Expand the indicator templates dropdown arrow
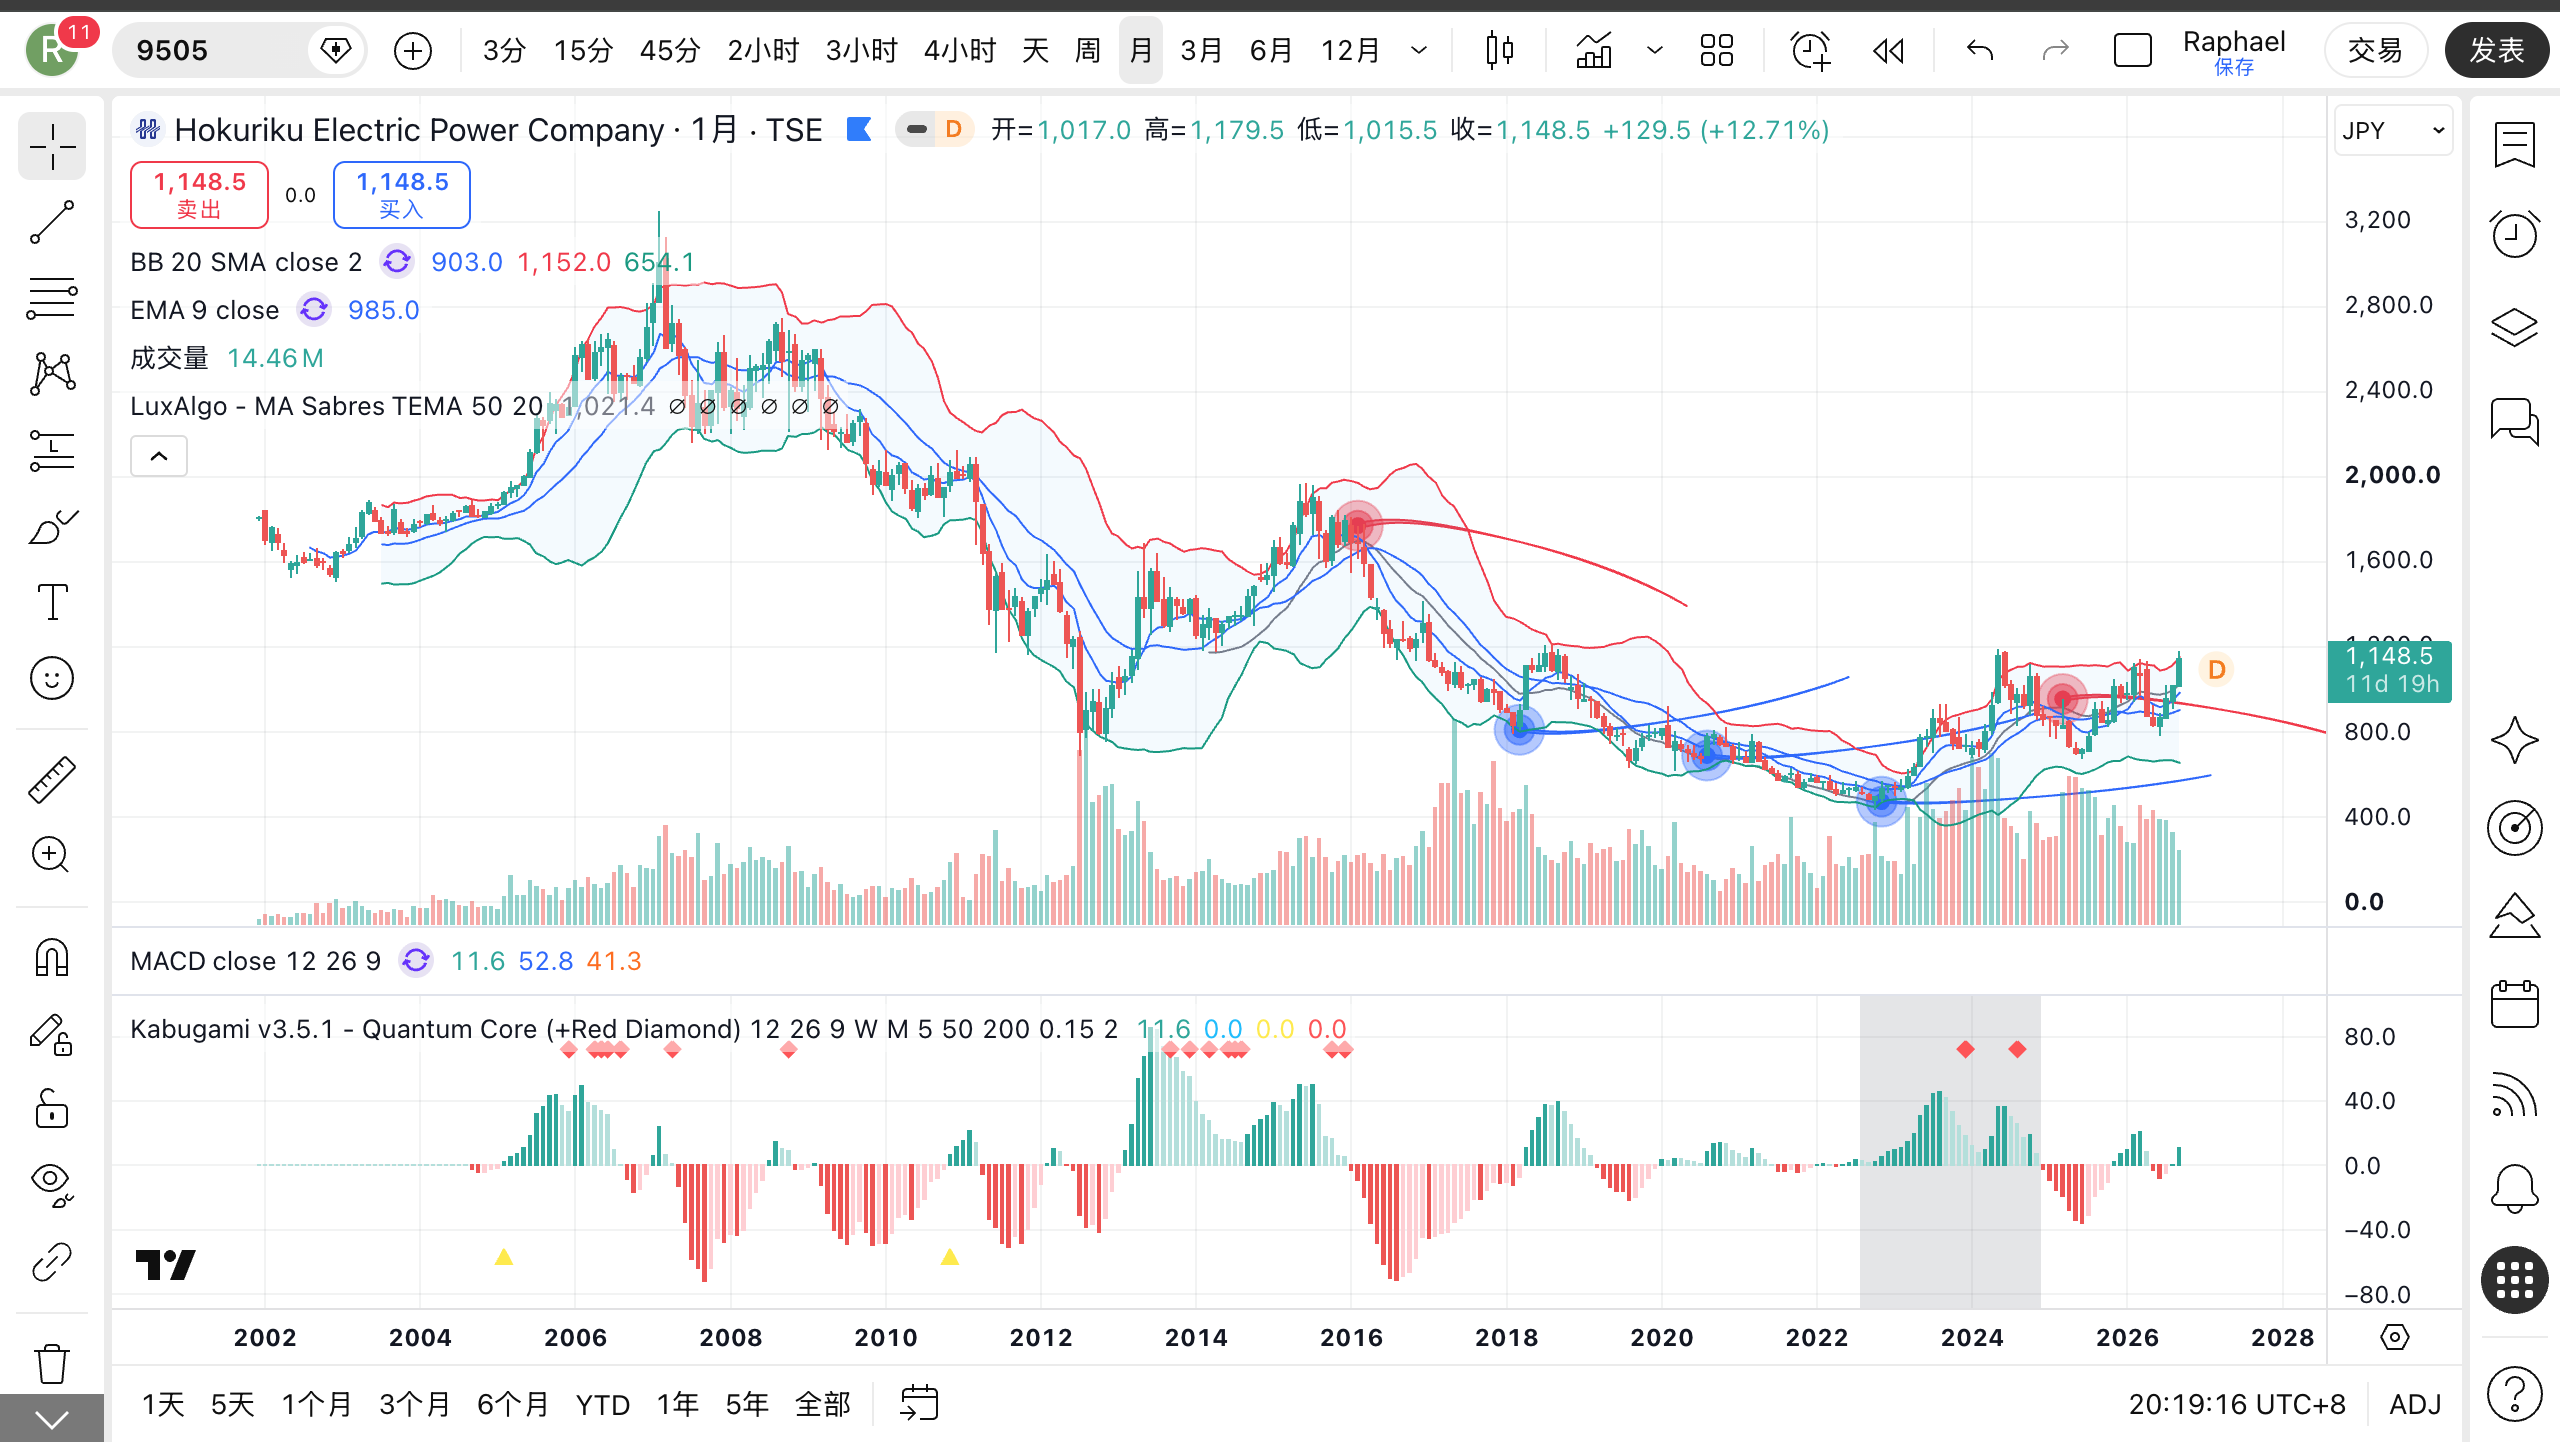The image size is (2560, 1442). 1655,50
